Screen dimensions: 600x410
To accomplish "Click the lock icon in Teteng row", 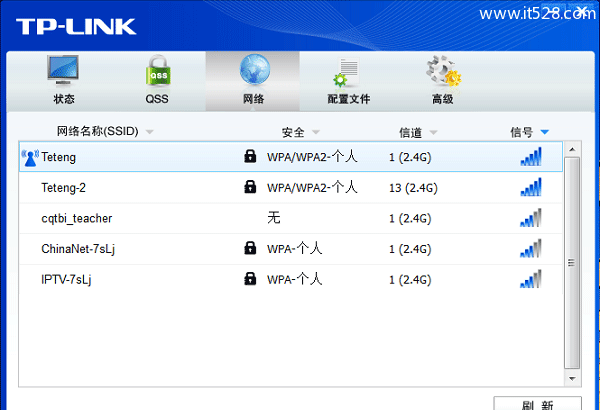I will [250, 156].
